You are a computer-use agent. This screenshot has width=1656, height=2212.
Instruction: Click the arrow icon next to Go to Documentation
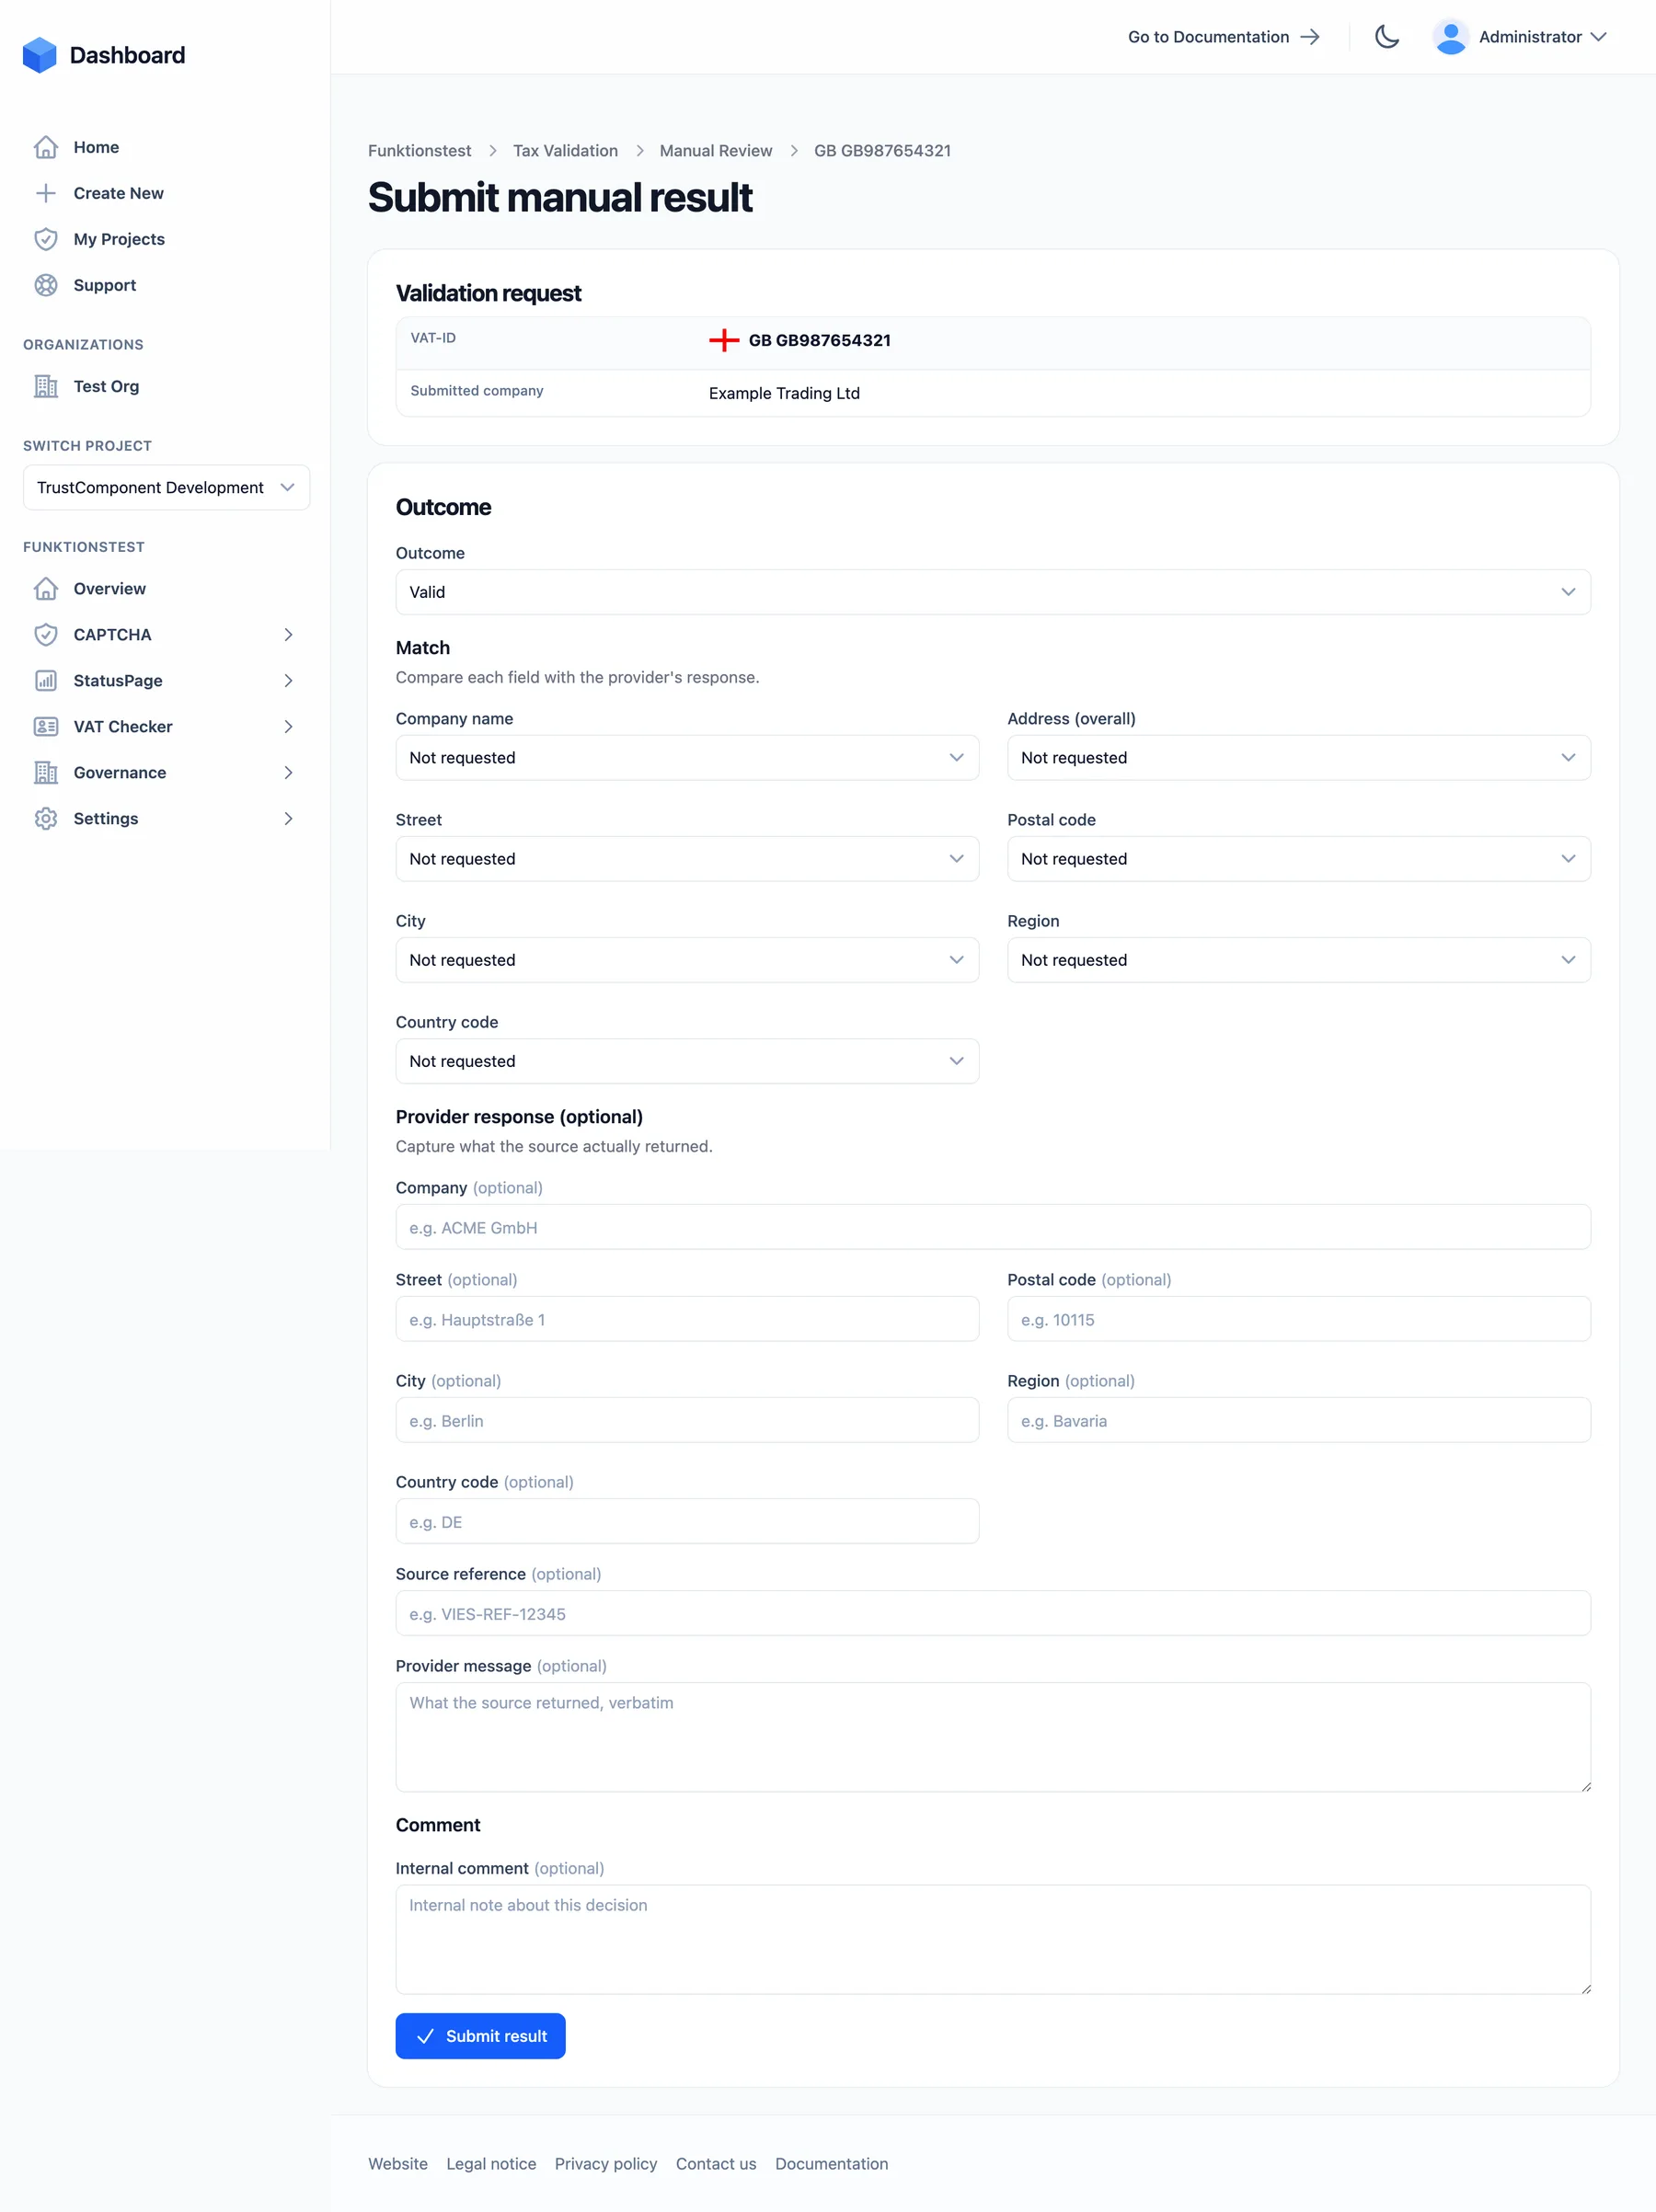tap(1310, 37)
